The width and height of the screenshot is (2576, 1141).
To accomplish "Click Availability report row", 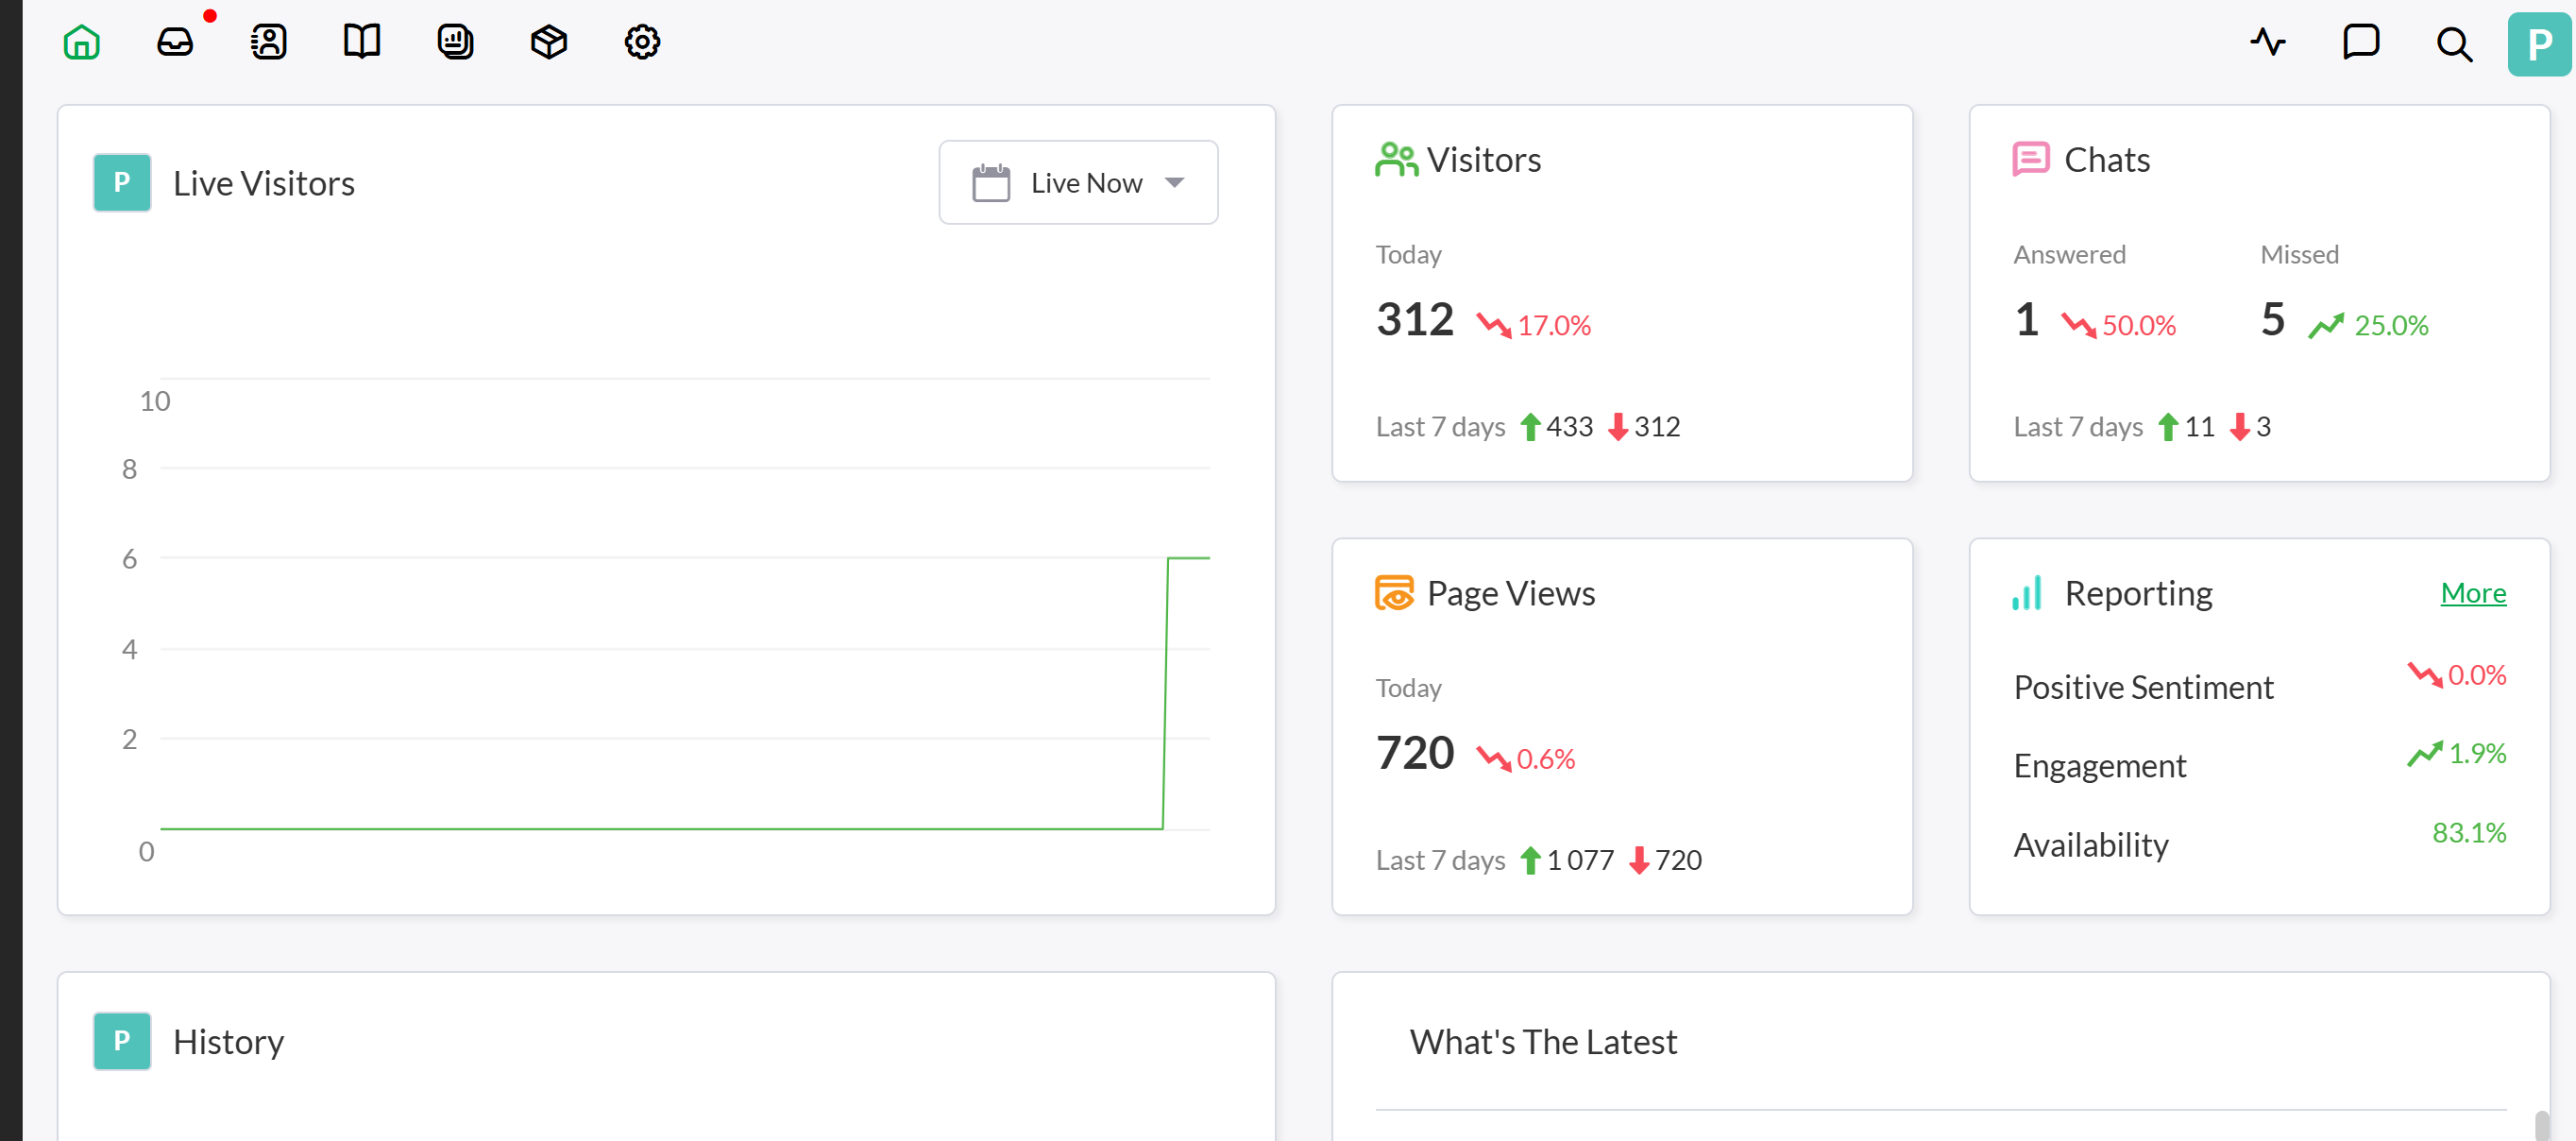I will (2259, 844).
